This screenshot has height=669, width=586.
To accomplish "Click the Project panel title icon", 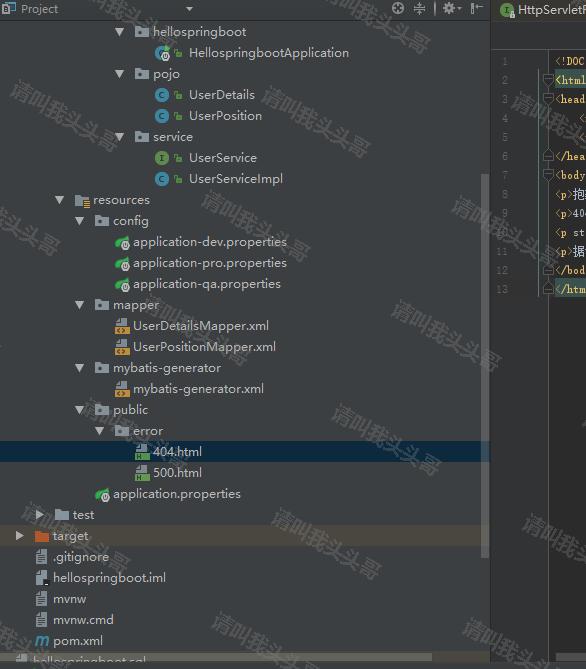I will click(x=8, y=9).
